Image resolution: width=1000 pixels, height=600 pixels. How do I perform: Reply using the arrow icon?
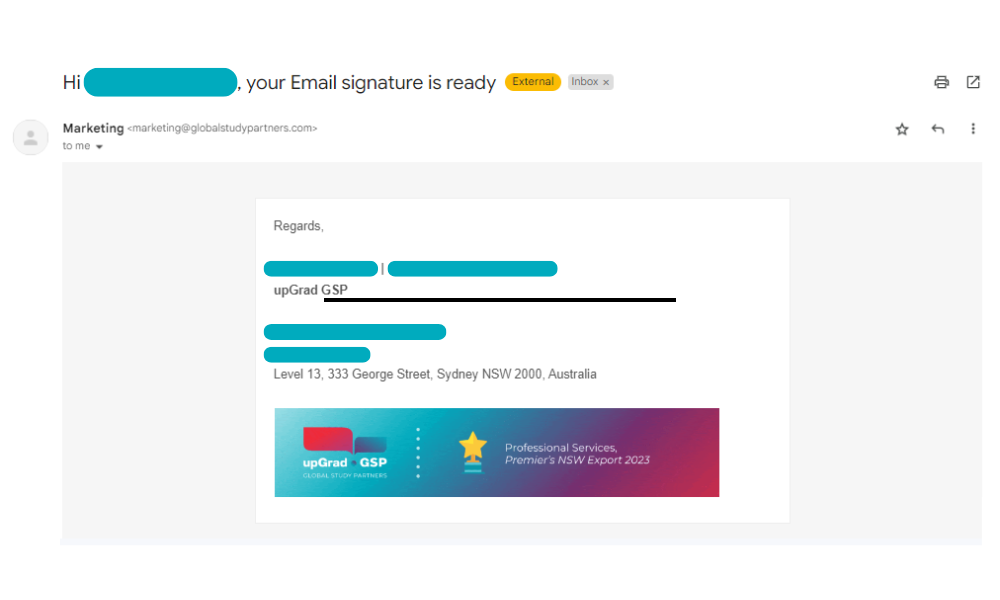pyautogui.click(x=938, y=129)
